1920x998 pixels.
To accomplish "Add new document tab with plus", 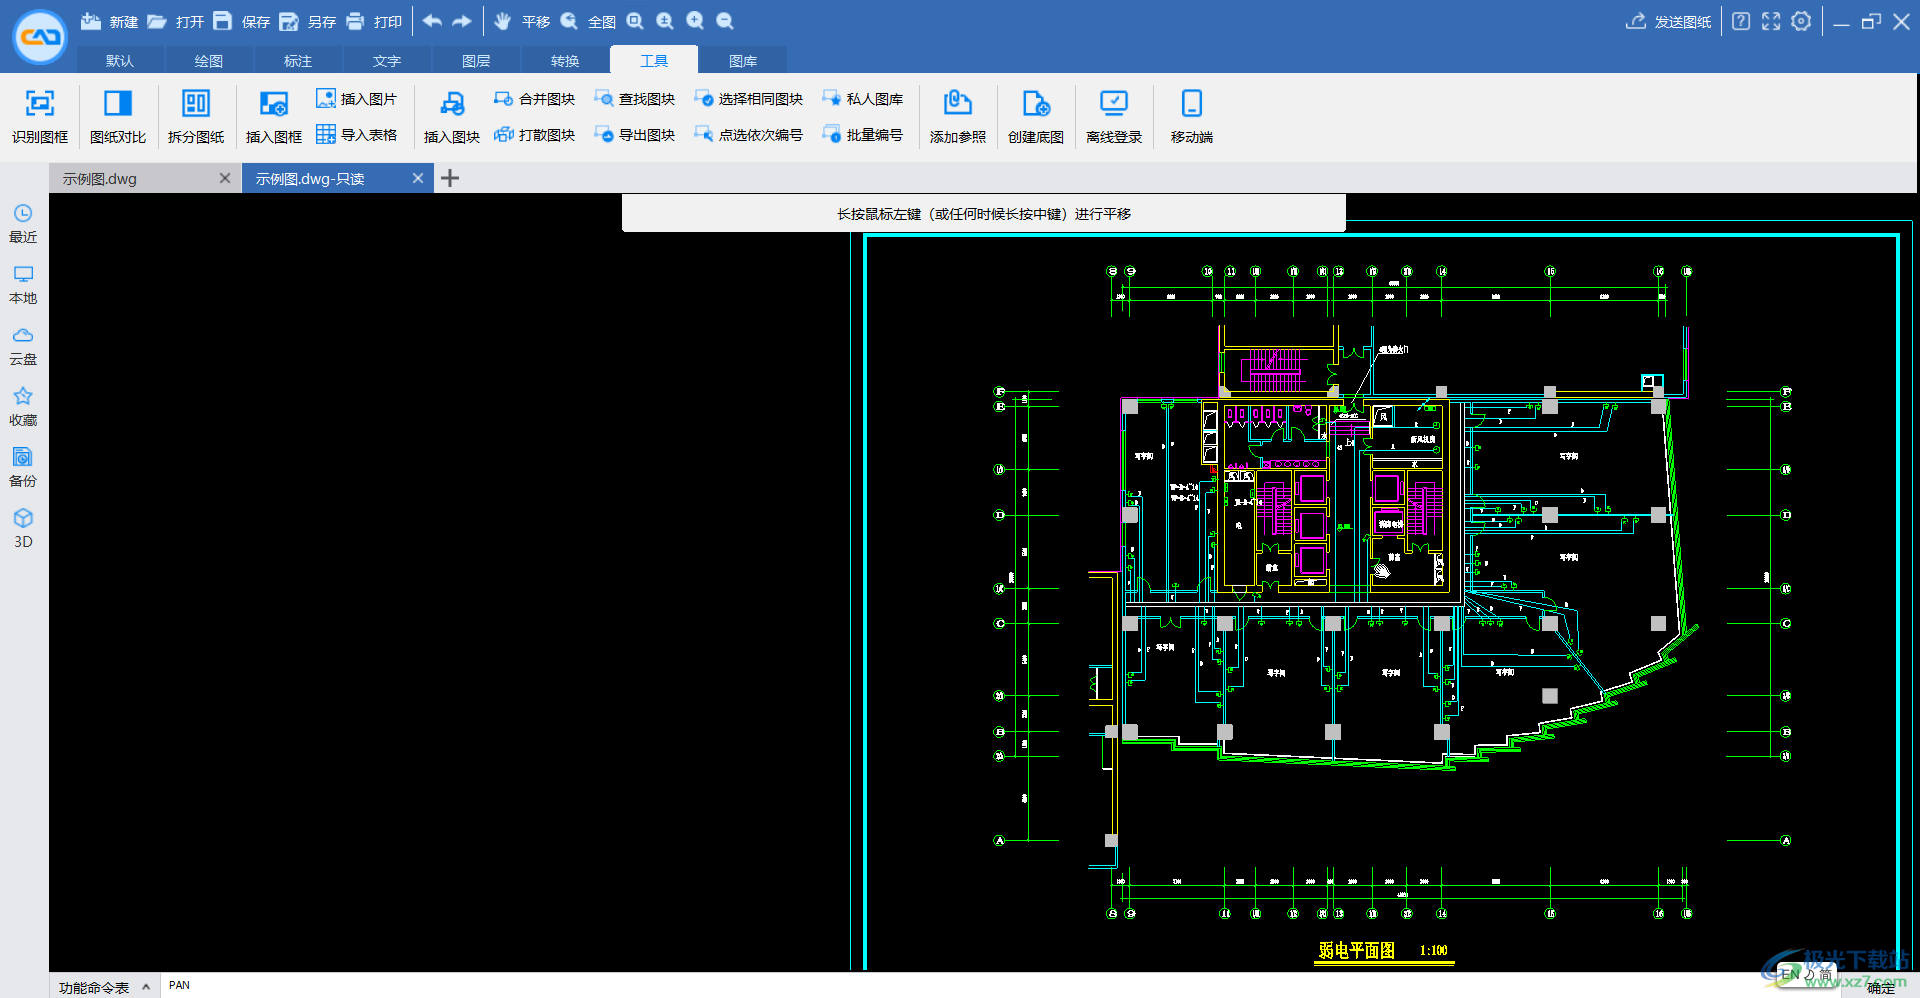I will pyautogui.click(x=450, y=178).
